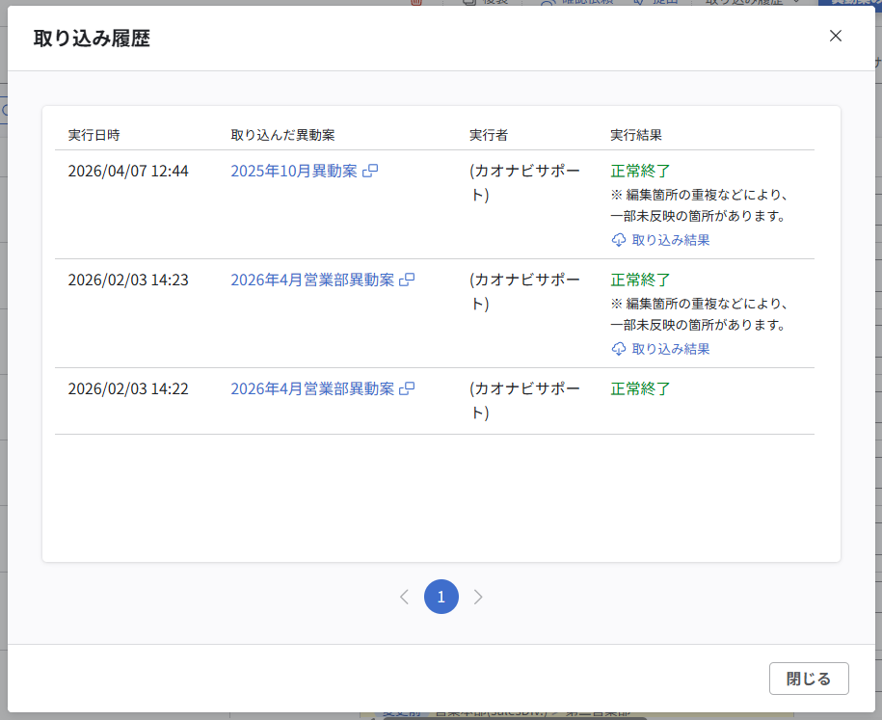Click external-link icon in the 14:23 row
The height and width of the screenshot is (720, 882).
pyautogui.click(x=407, y=280)
